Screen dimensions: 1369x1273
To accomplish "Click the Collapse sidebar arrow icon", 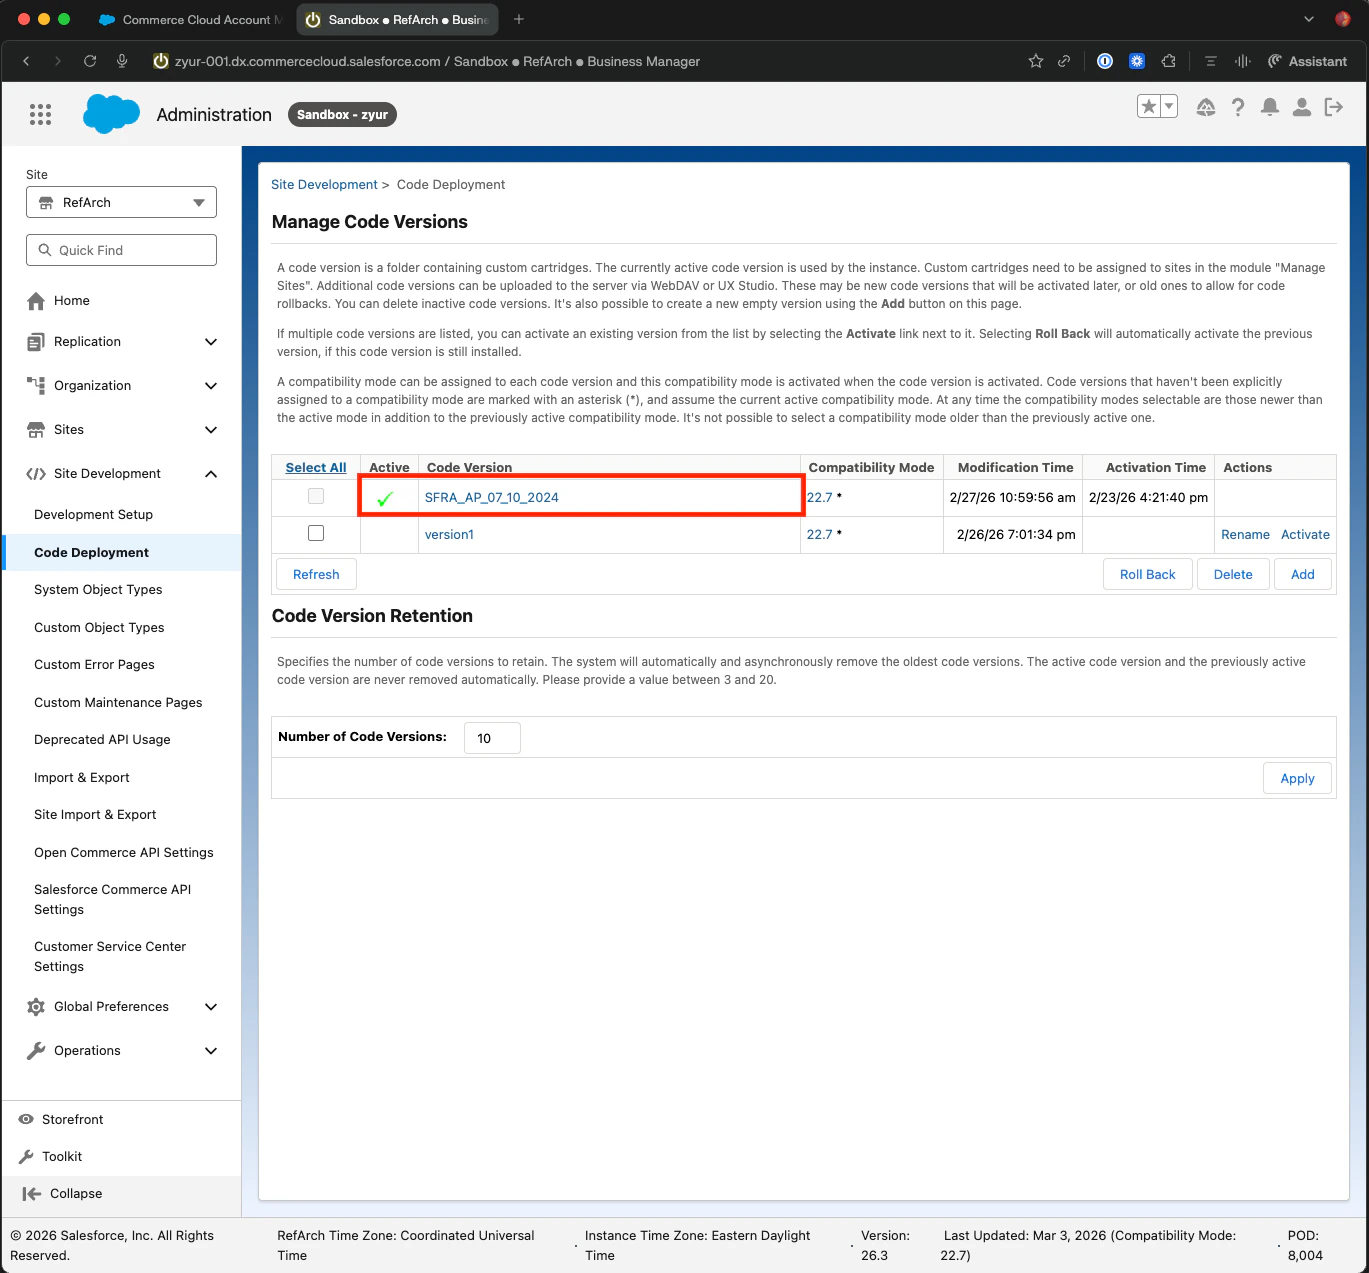I will click(x=31, y=1194).
